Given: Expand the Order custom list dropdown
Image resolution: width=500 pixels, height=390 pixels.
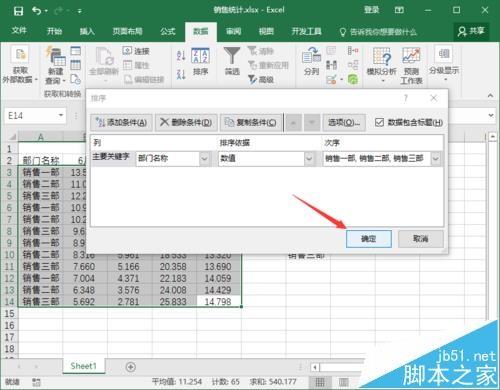Looking at the screenshot, I should coord(435,159).
